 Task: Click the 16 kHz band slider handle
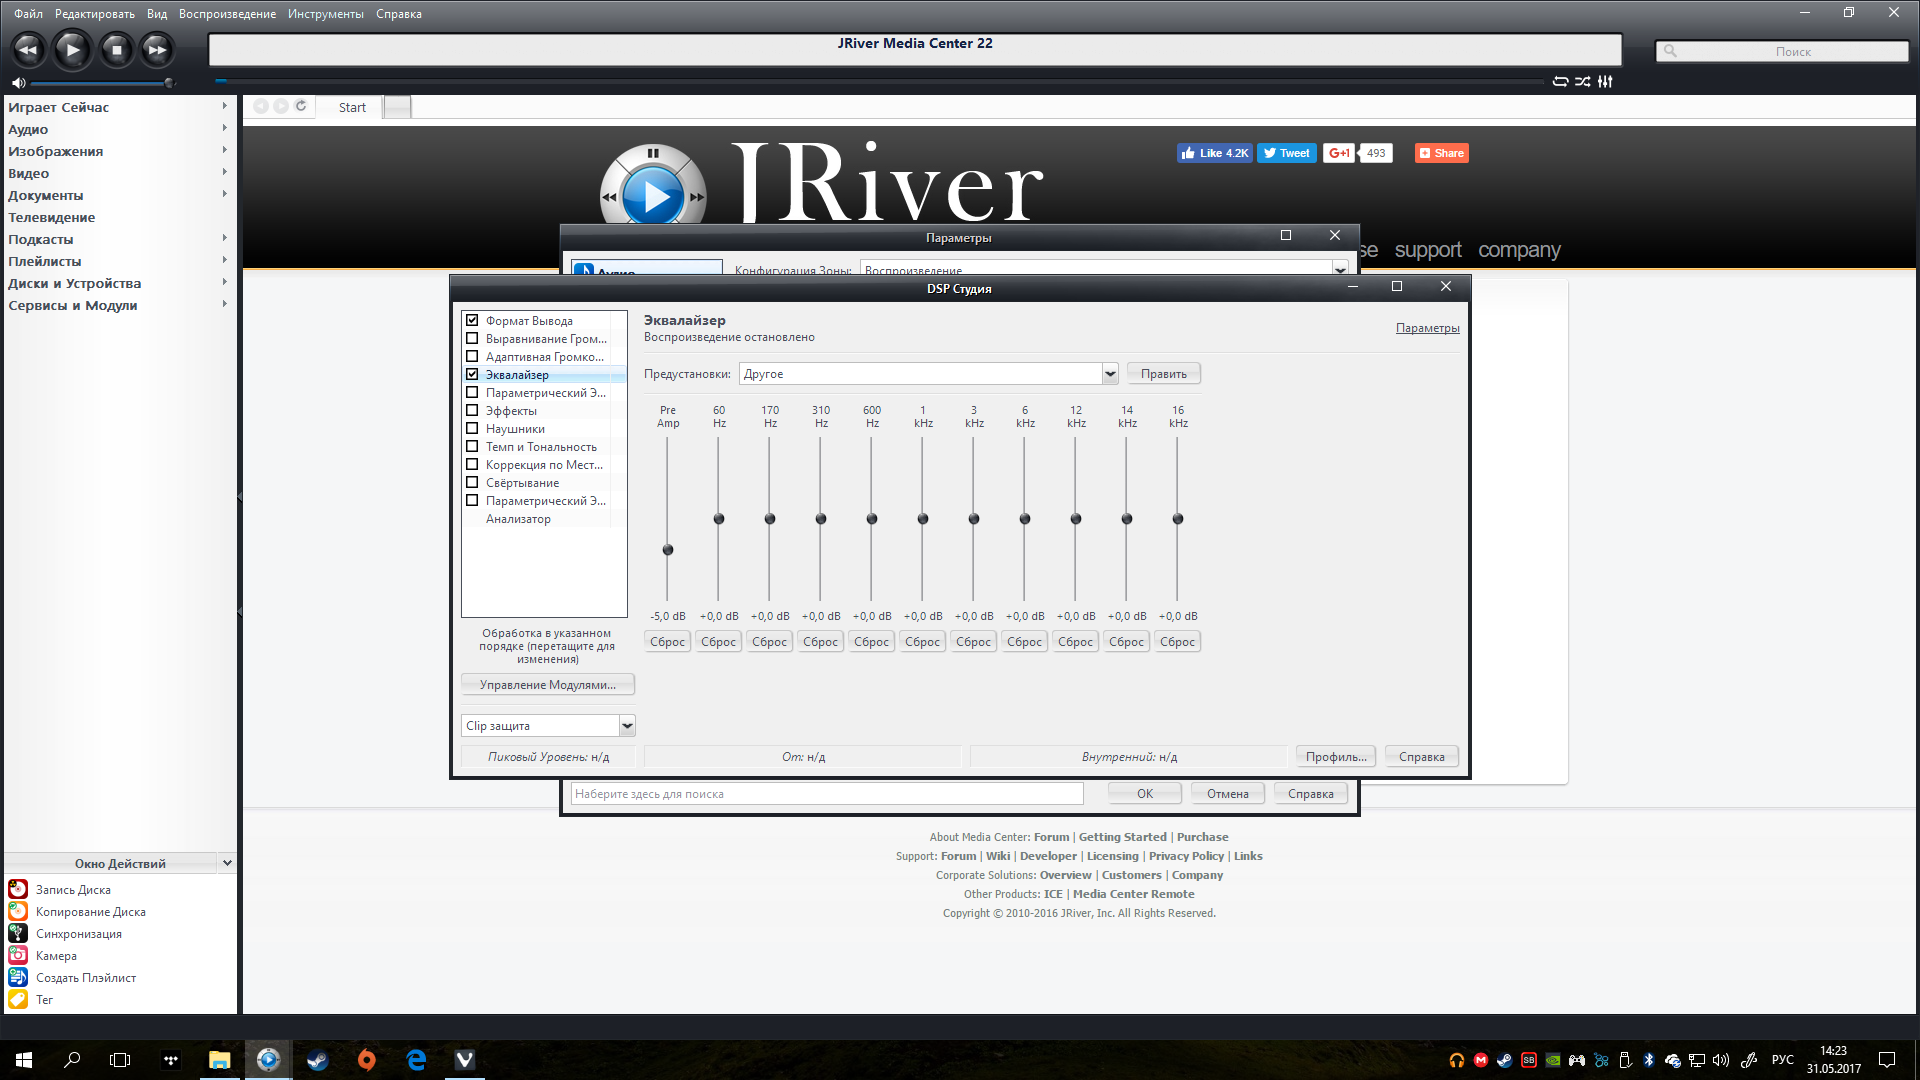(x=1178, y=519)
